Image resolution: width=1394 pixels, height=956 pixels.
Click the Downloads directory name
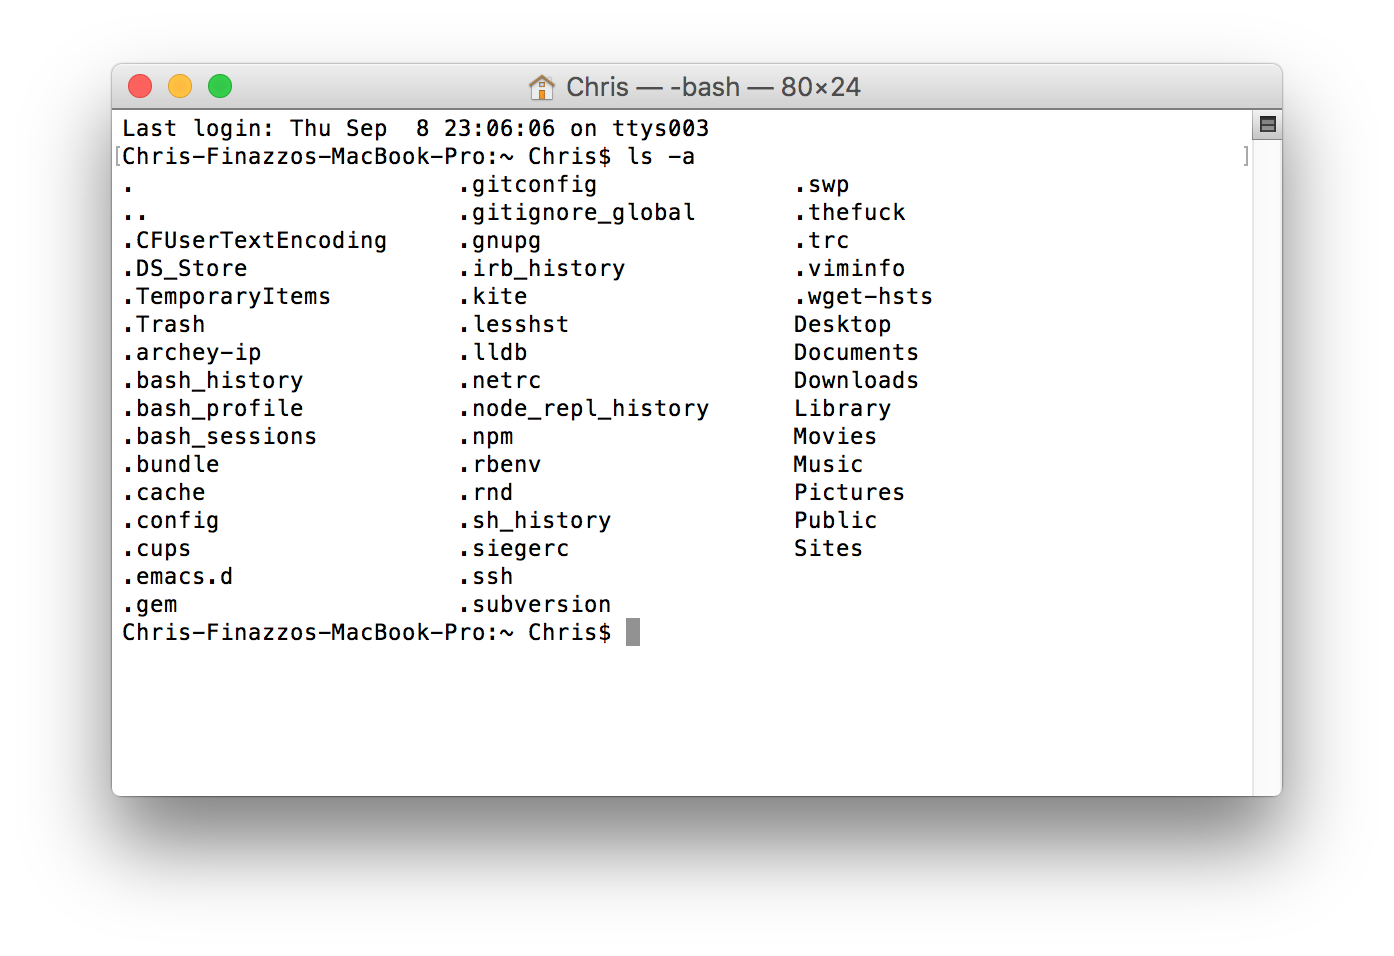pyautogui.click(x=856, y=380)
